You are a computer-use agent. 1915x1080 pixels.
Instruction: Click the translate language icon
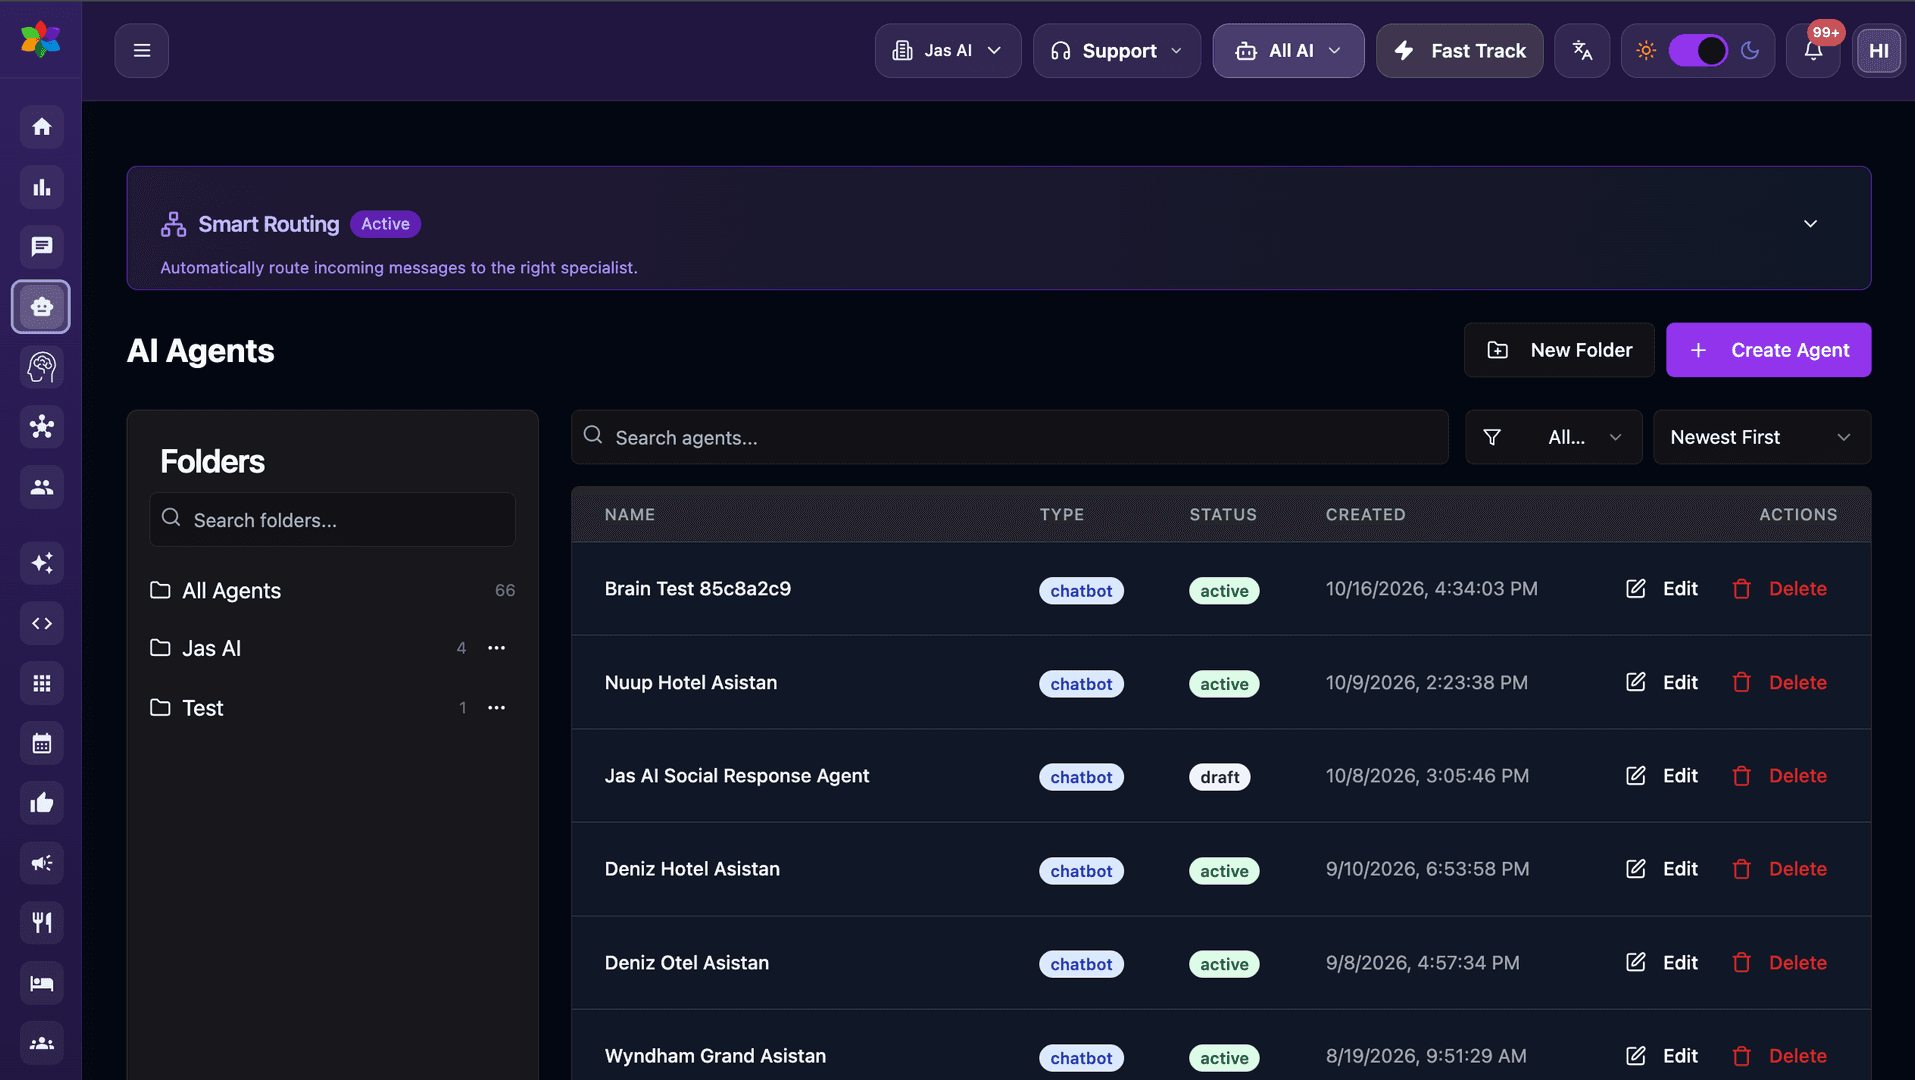tap(1582, 51)
